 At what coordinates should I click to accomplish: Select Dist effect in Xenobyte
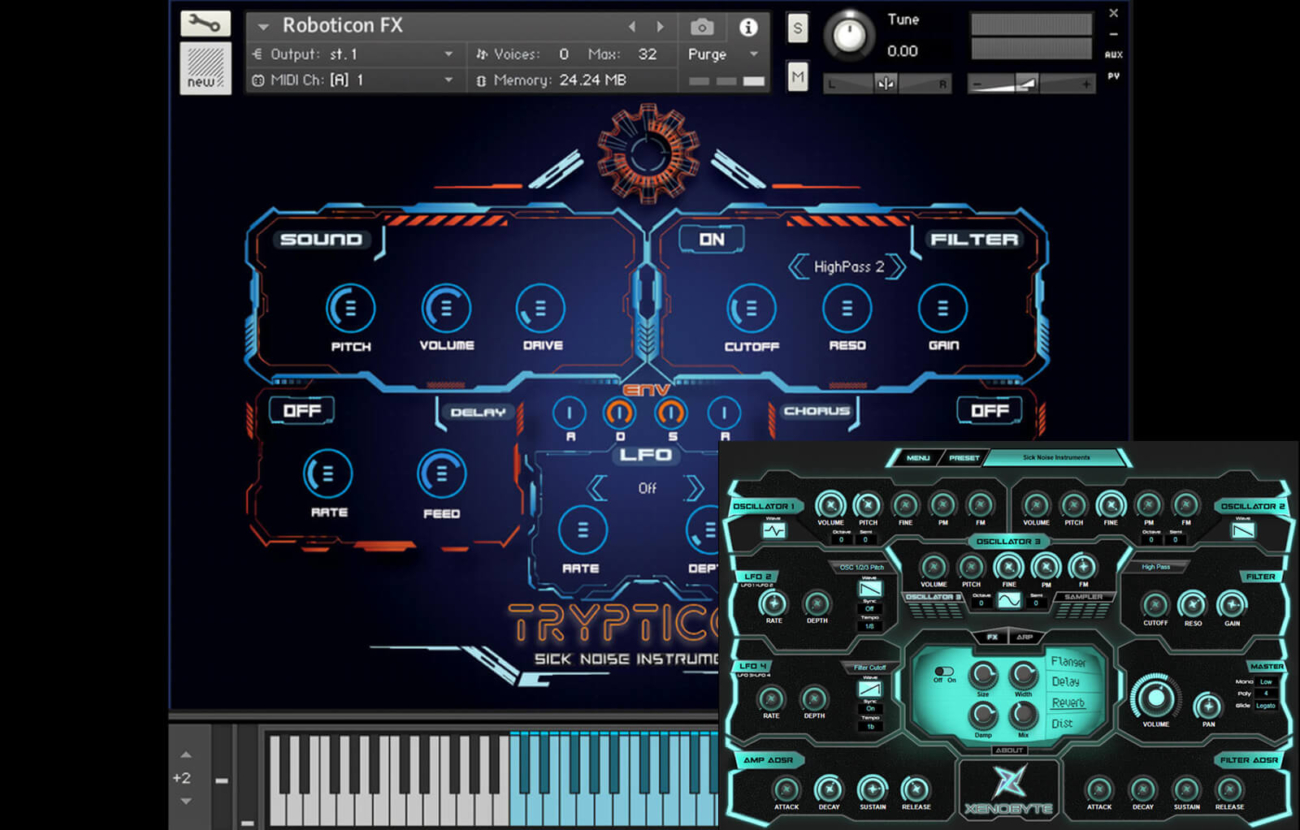click(x=1062, y=724)
